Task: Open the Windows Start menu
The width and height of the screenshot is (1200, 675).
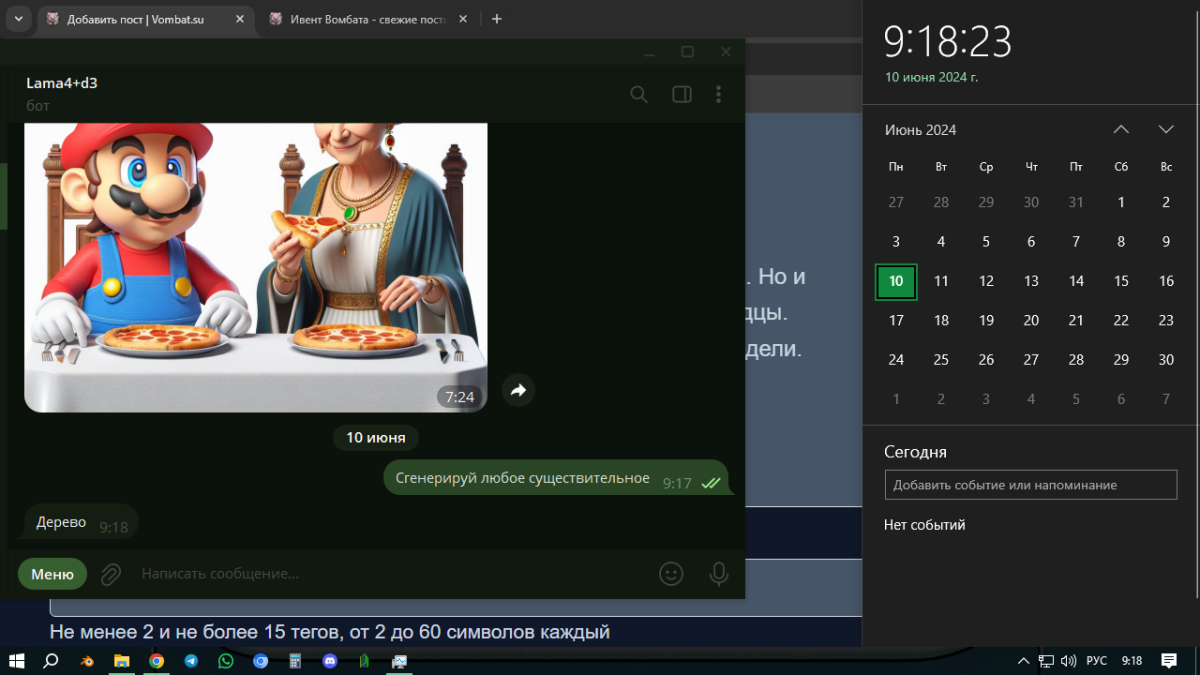Action: click(17, 661)
